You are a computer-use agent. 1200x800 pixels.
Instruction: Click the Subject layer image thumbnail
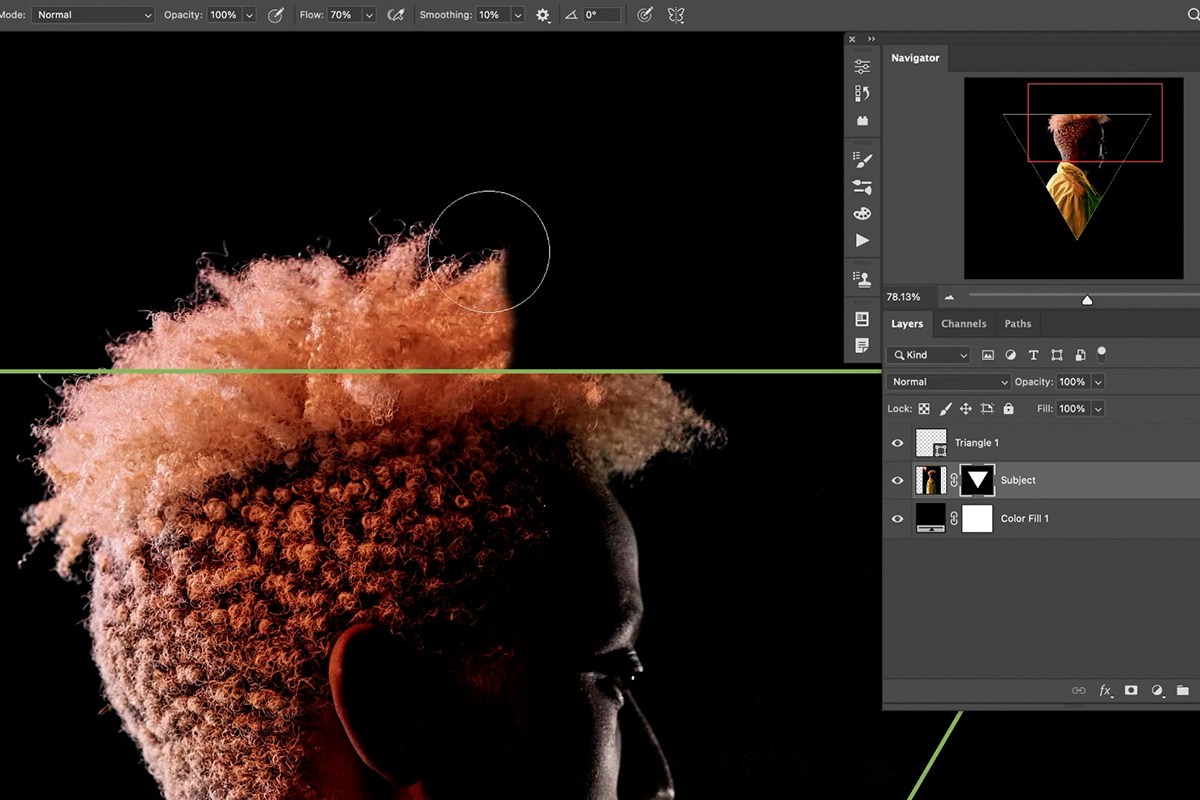(x=932, y=481)
